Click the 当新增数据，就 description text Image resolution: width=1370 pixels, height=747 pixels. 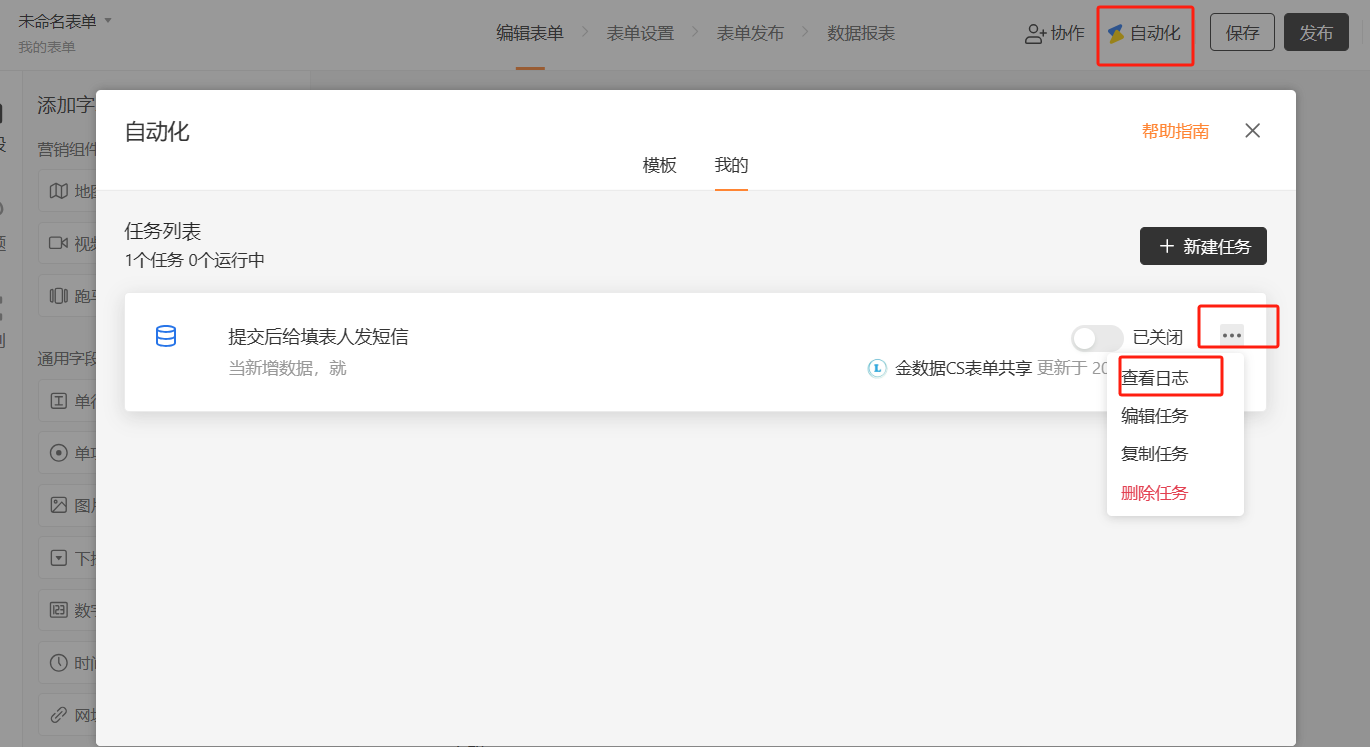[287, 368]
